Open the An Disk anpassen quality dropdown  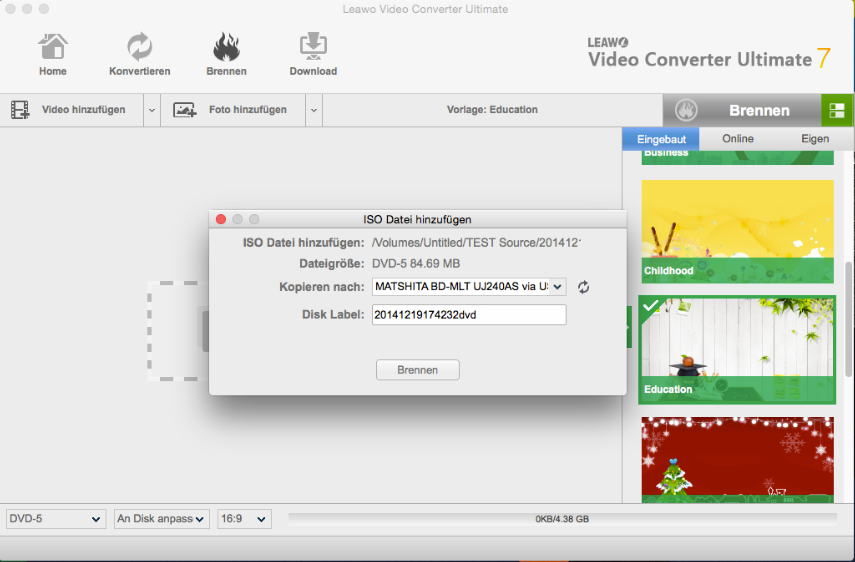click(x=161, y=519)
